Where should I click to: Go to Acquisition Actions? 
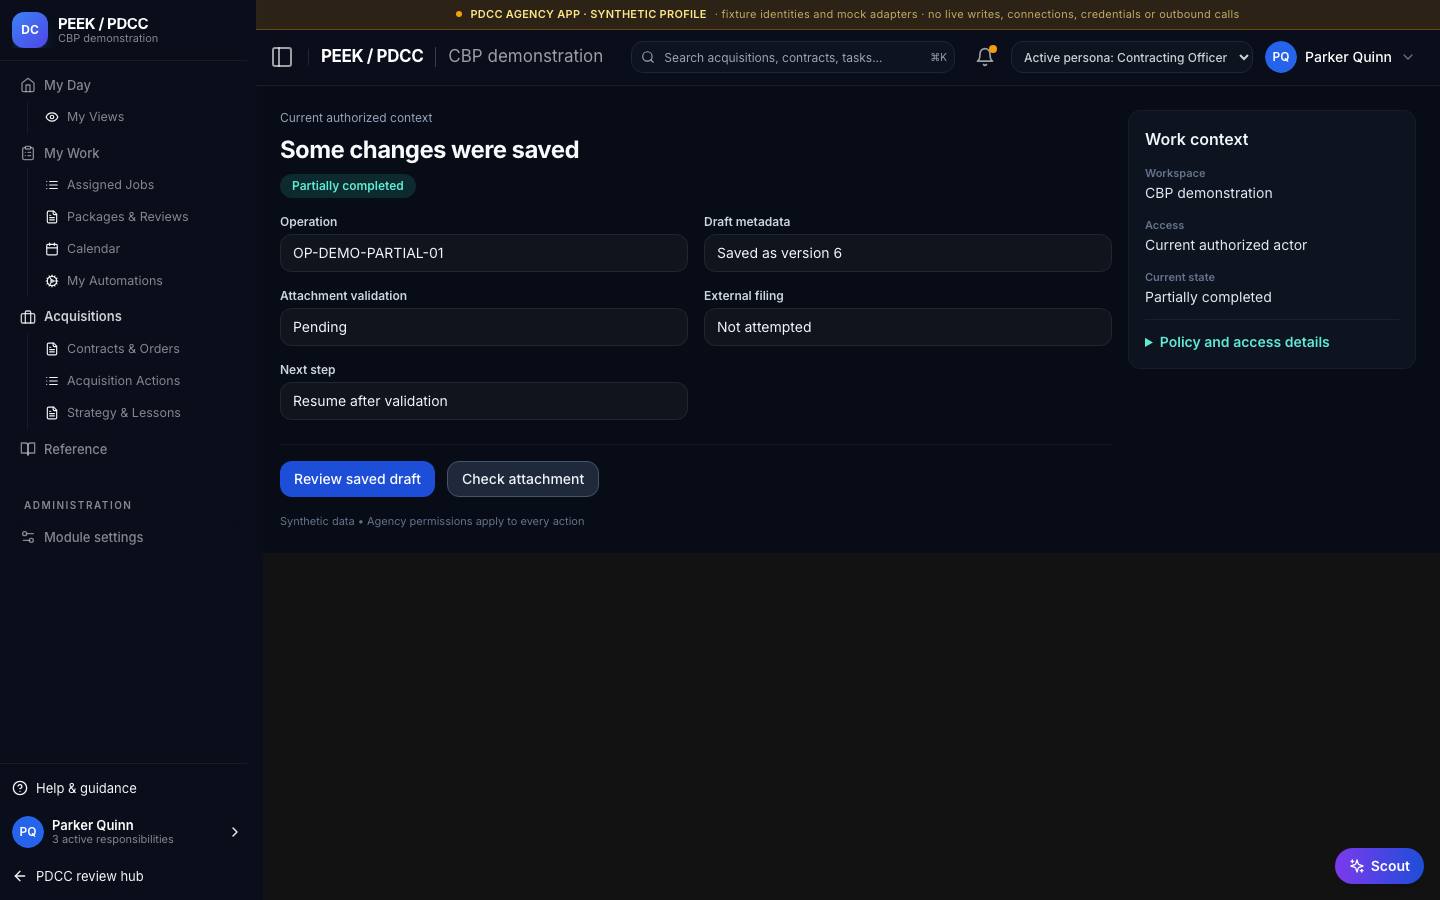coord(124,381)
